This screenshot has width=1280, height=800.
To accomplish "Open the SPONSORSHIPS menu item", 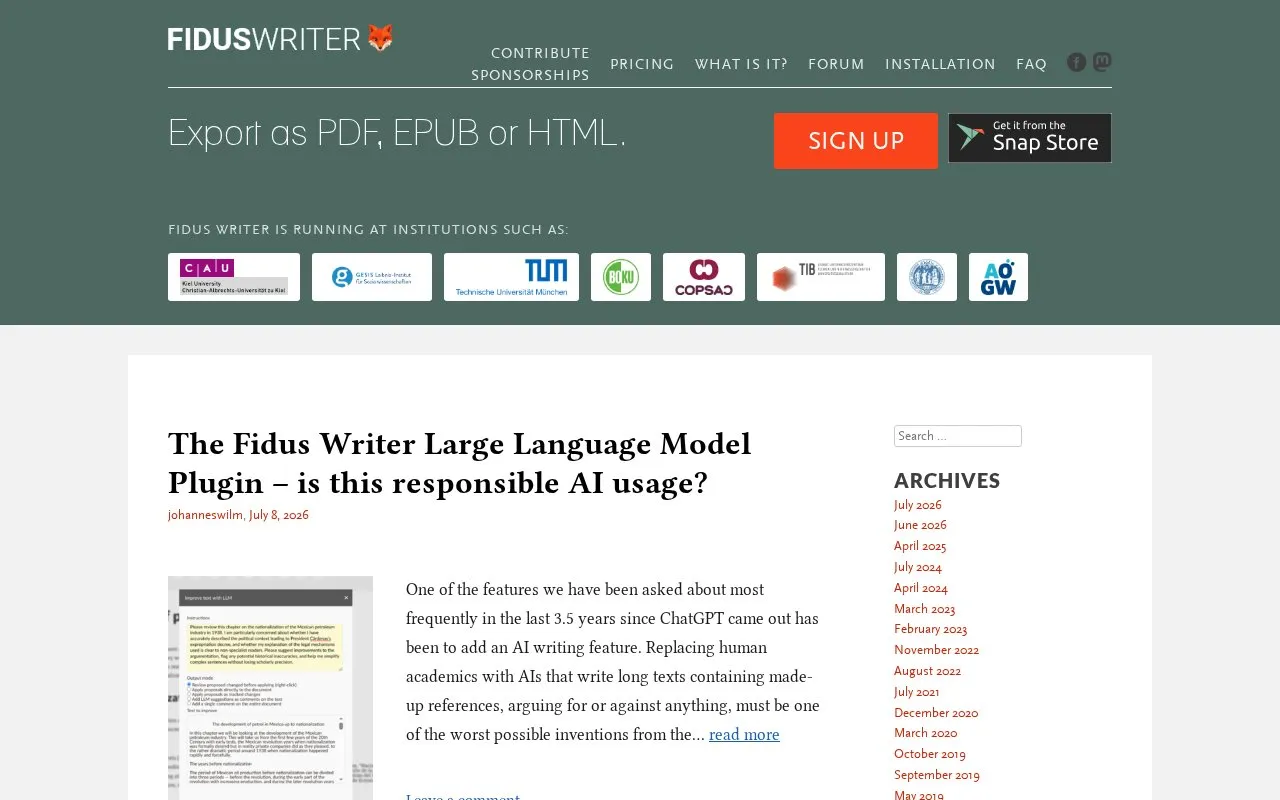I will (x=530, y=75).
